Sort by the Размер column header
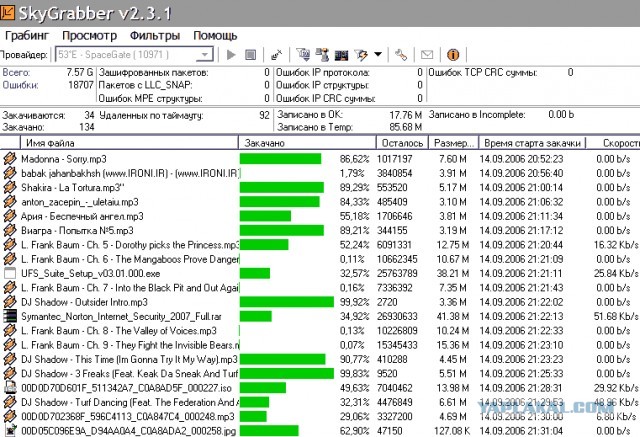The width and height of the screenshot is (640, 437). click(x=453, y=143)
